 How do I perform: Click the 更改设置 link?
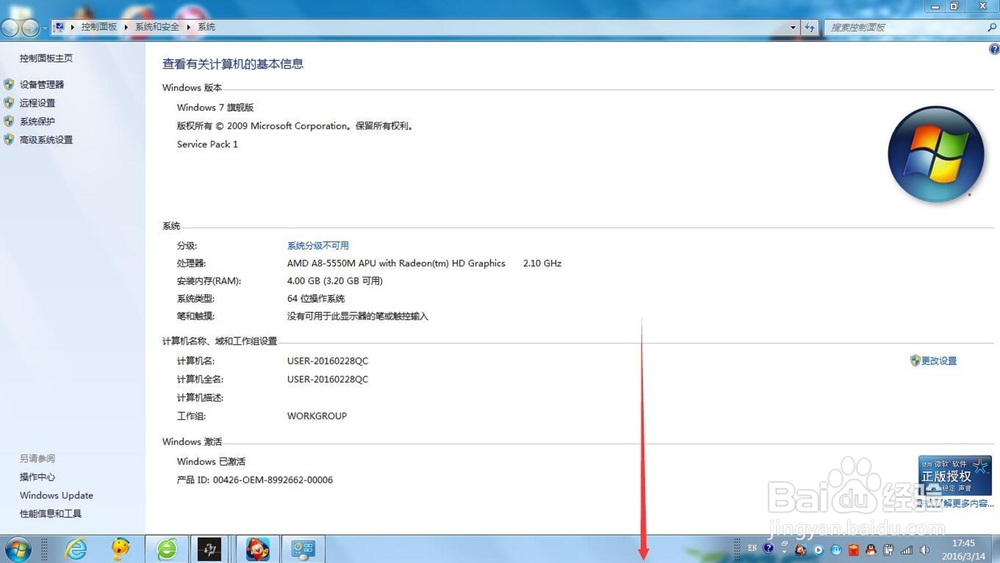[938, 360]
